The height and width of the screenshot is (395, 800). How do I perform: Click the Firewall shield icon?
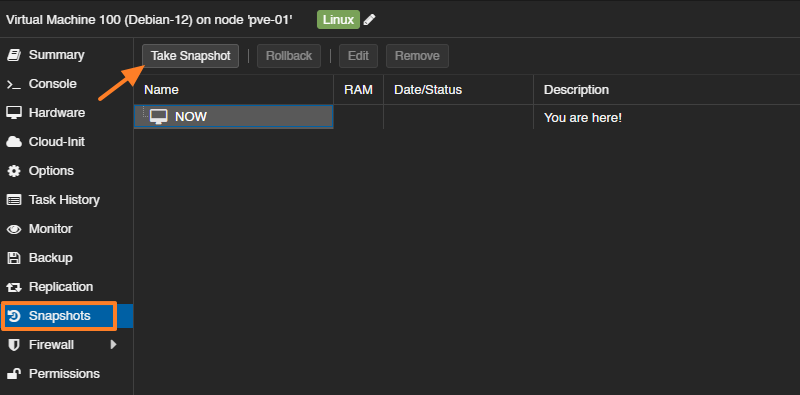[x=14, y=345]
